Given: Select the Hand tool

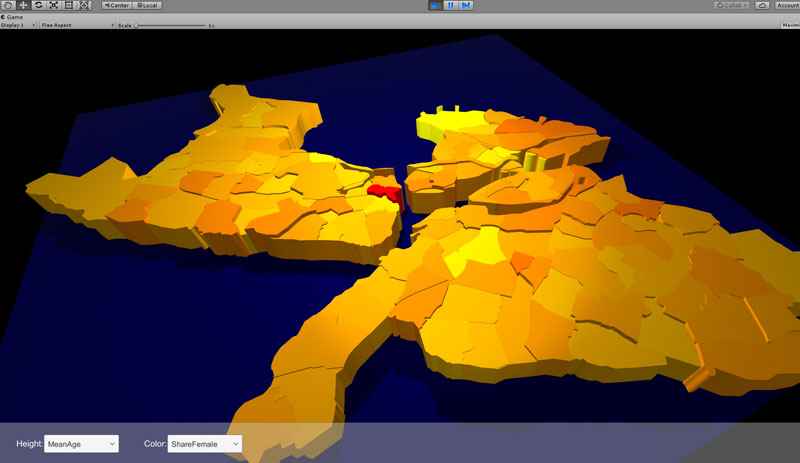Looking at the screenshot, I should [x=8, y=5].
